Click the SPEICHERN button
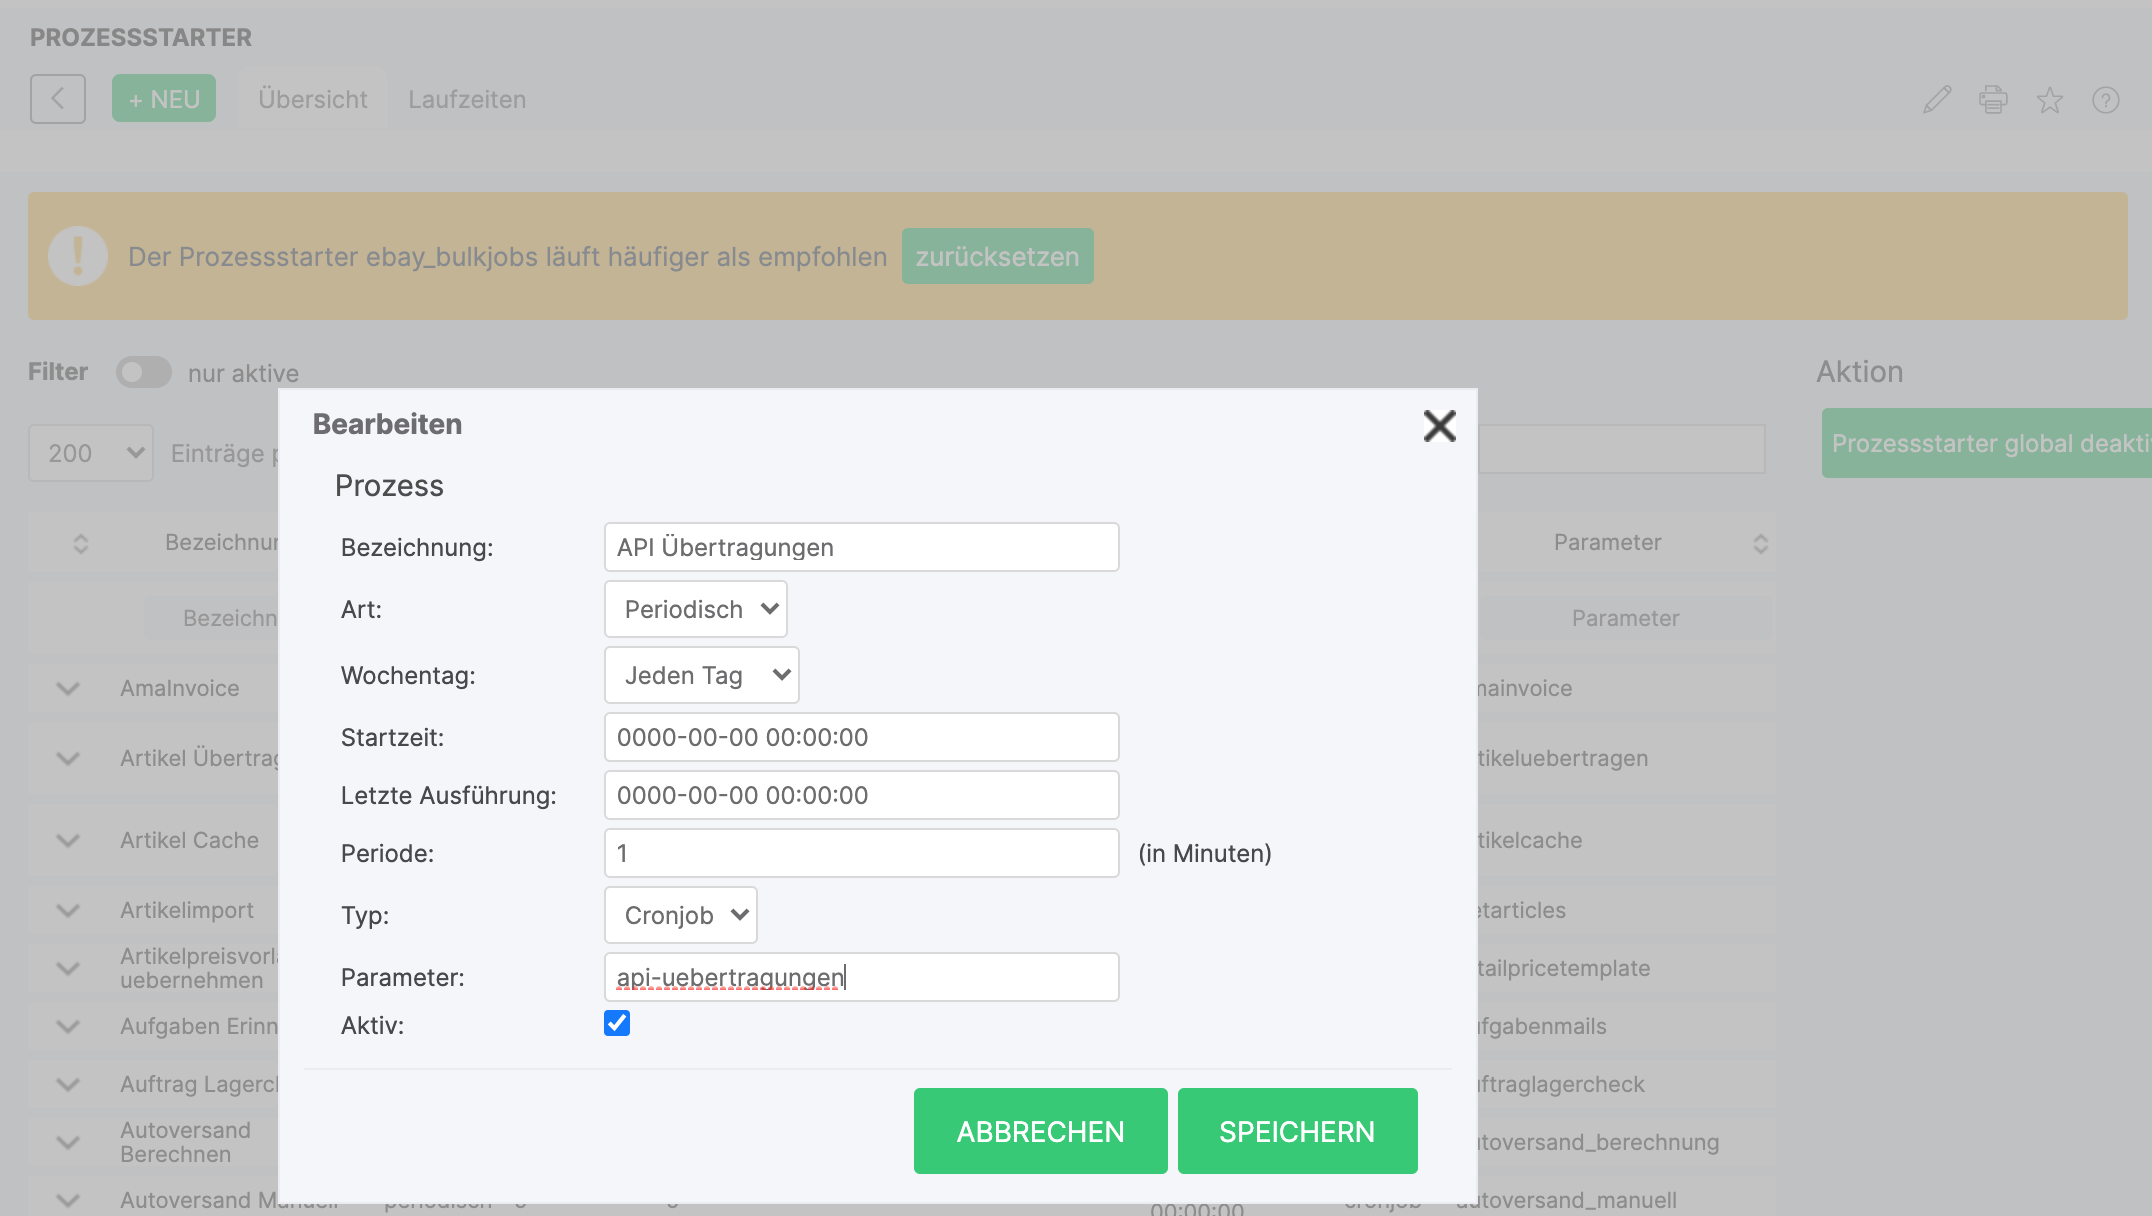Screen dimensions: 2152x1216 1297,1131
